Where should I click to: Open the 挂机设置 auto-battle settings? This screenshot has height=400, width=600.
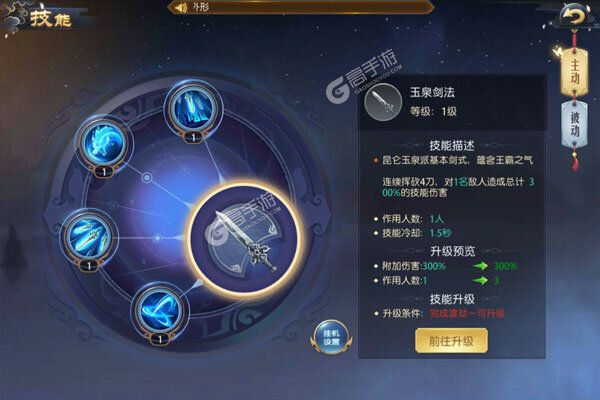[x=331, y=338]
